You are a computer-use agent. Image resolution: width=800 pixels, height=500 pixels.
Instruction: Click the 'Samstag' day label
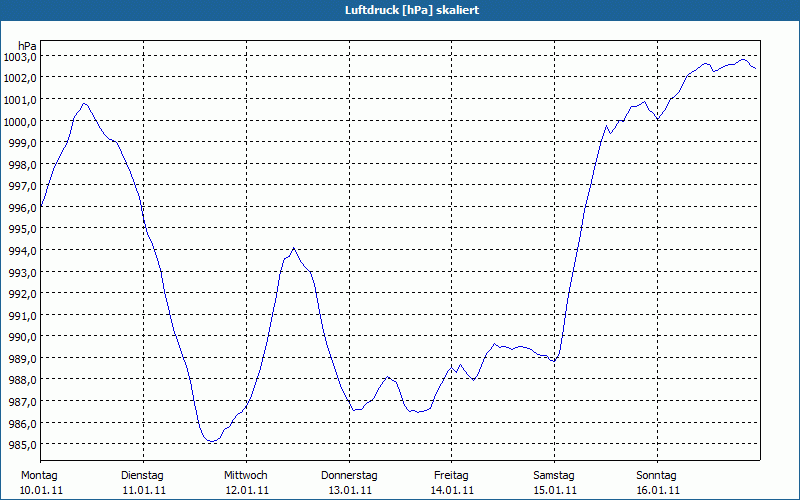coord(554,476)
